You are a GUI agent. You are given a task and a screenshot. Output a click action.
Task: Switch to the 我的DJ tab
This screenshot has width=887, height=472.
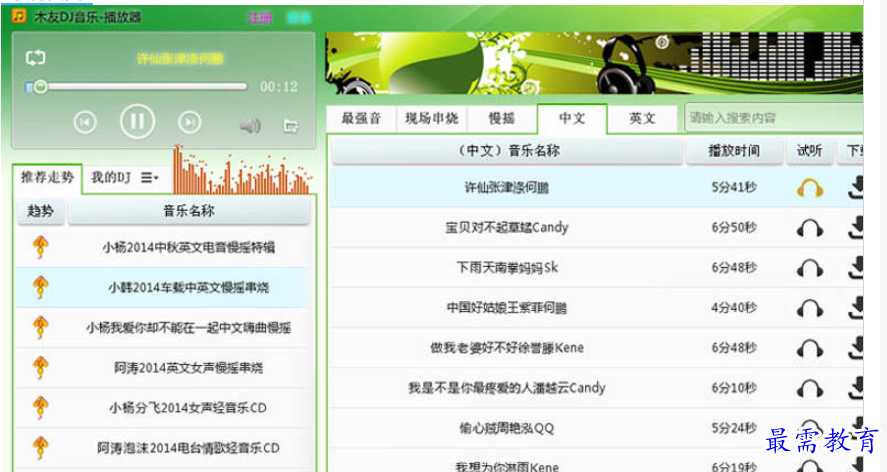pyautogui.click(x=111, y=178)
